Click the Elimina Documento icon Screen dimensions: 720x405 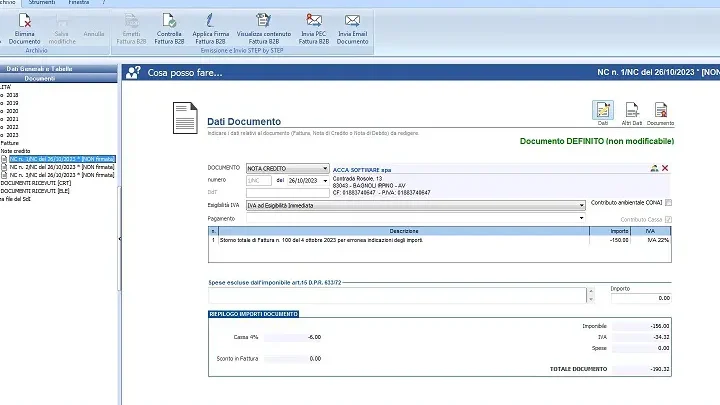click(24, 21)
